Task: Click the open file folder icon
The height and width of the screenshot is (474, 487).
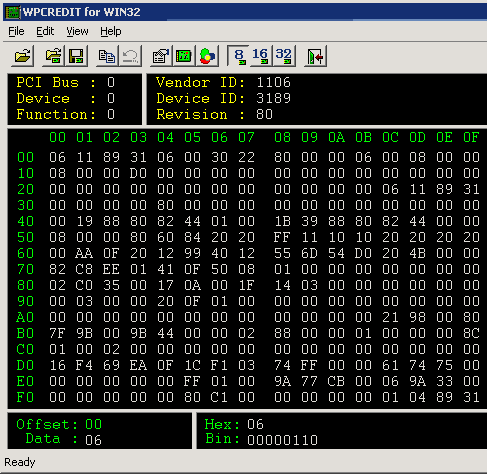Action: 22,56
